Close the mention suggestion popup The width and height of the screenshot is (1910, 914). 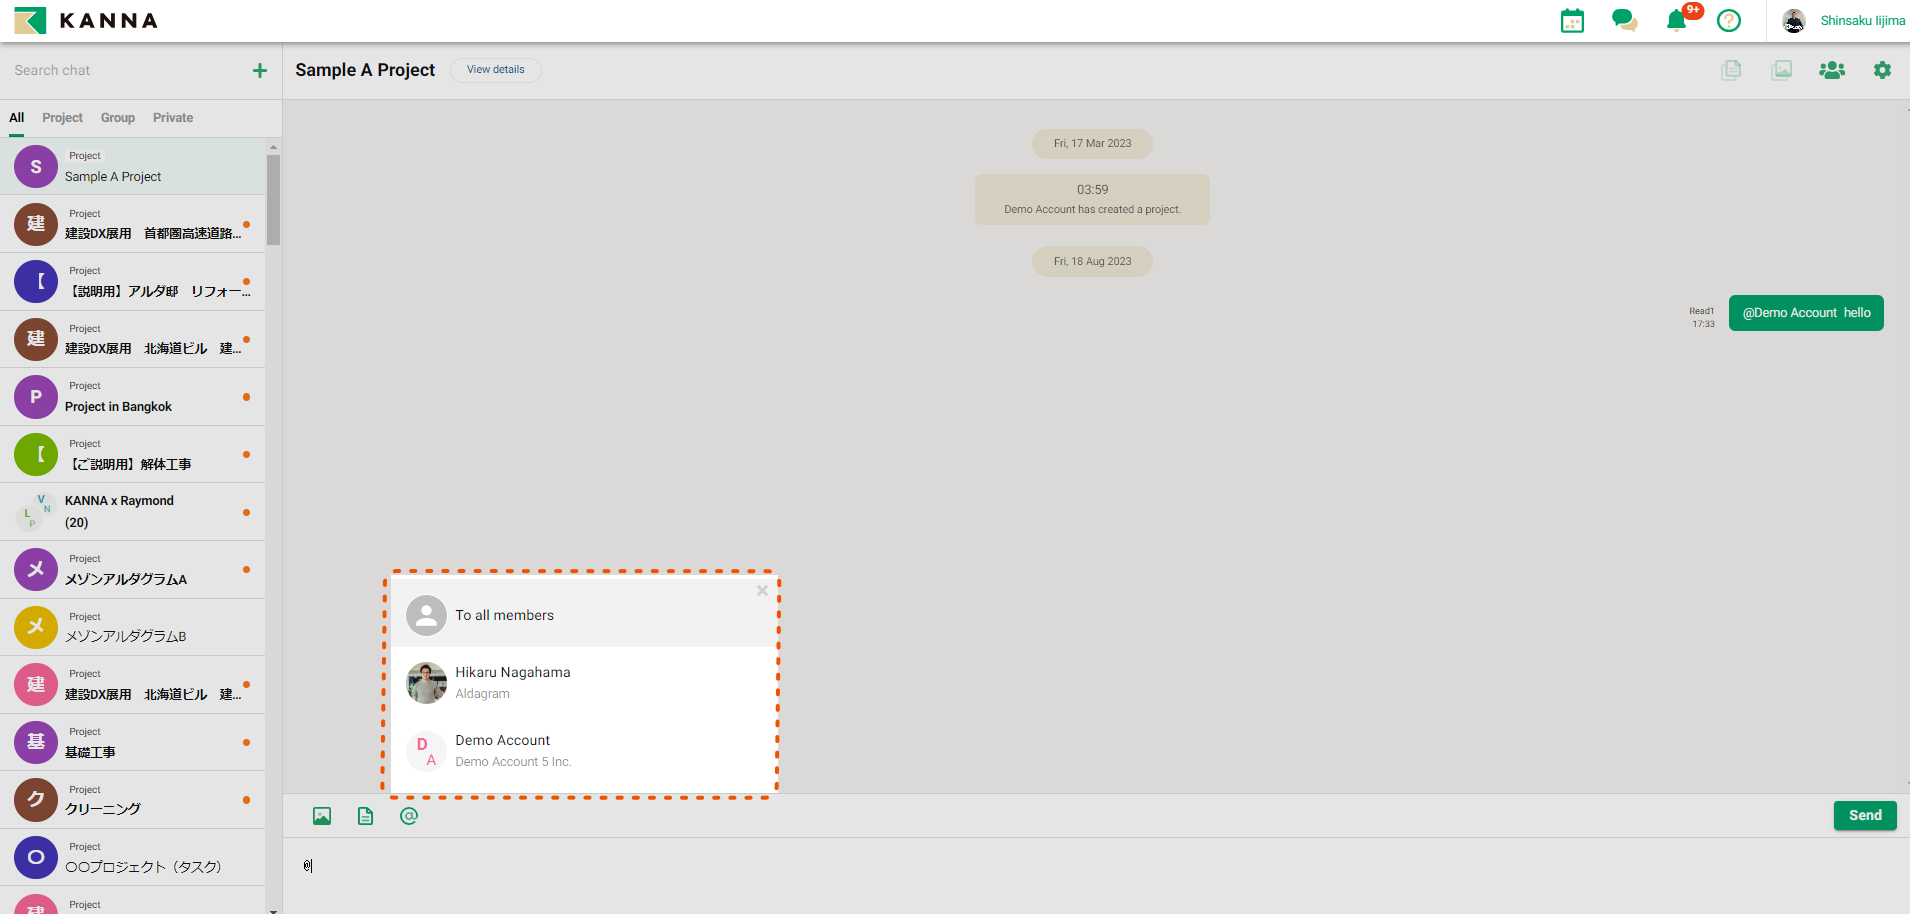[x=762, y=591]
